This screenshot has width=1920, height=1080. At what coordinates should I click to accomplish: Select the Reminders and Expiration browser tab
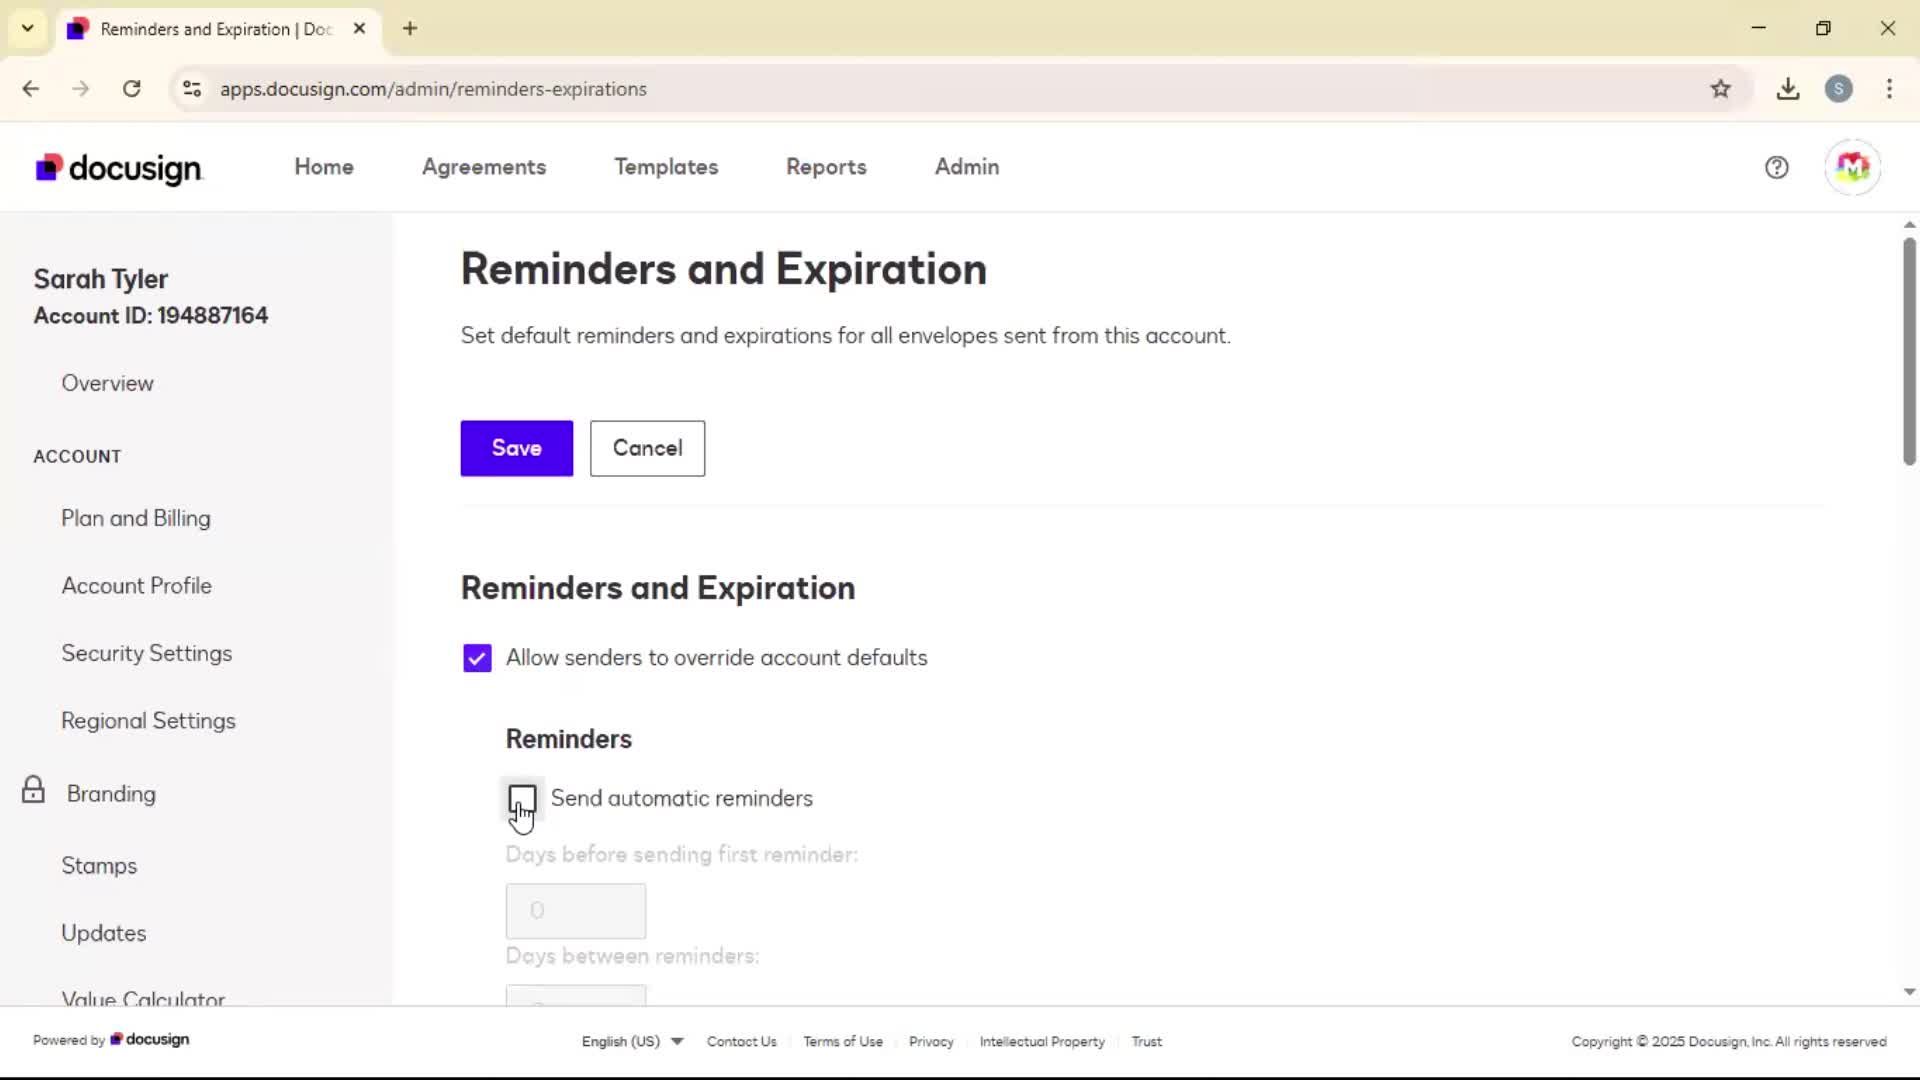coord(217,29)
